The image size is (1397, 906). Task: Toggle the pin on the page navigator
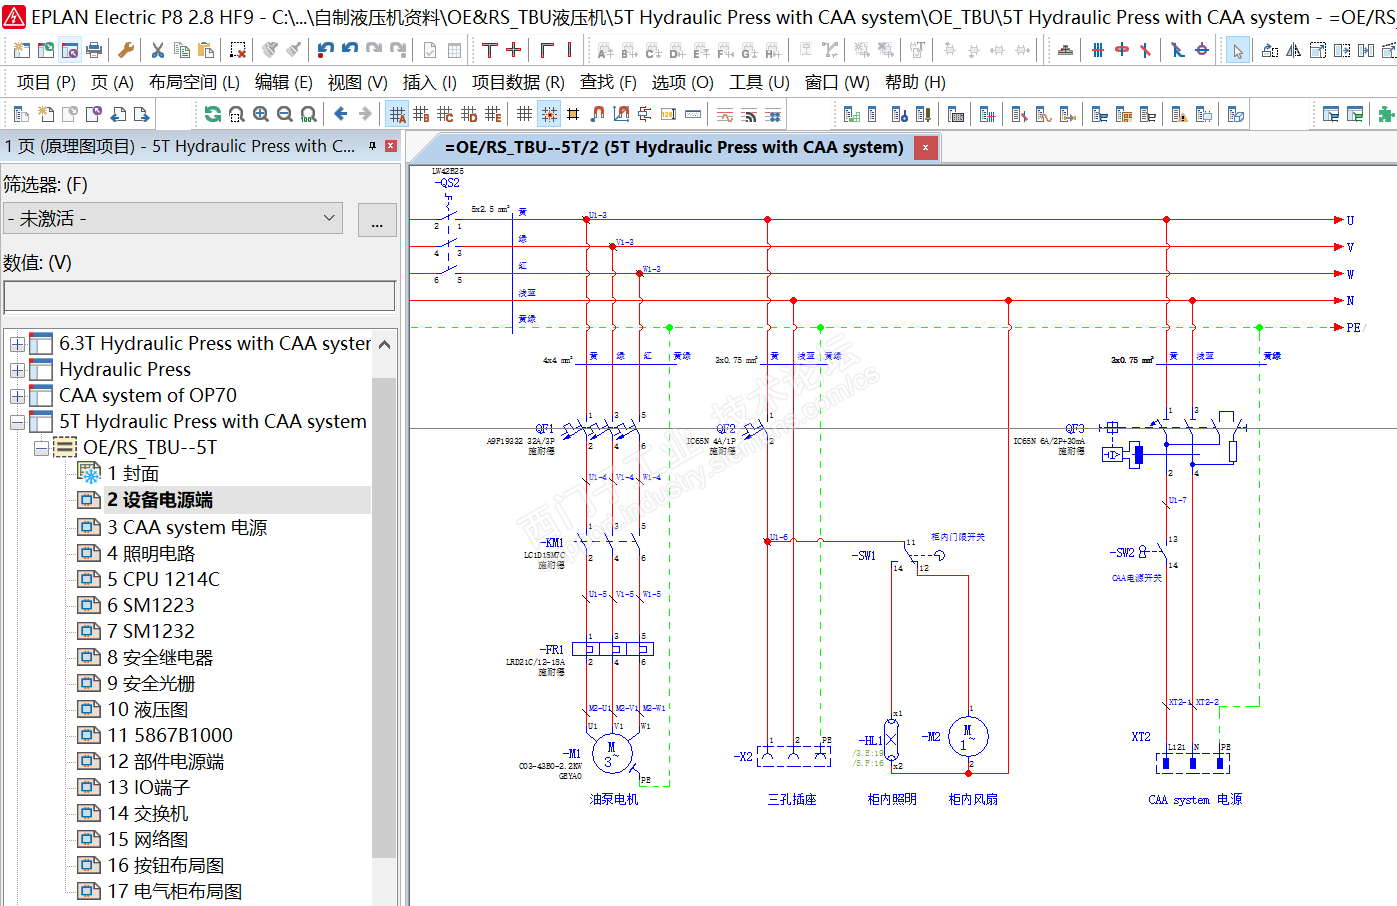[372, 146]
